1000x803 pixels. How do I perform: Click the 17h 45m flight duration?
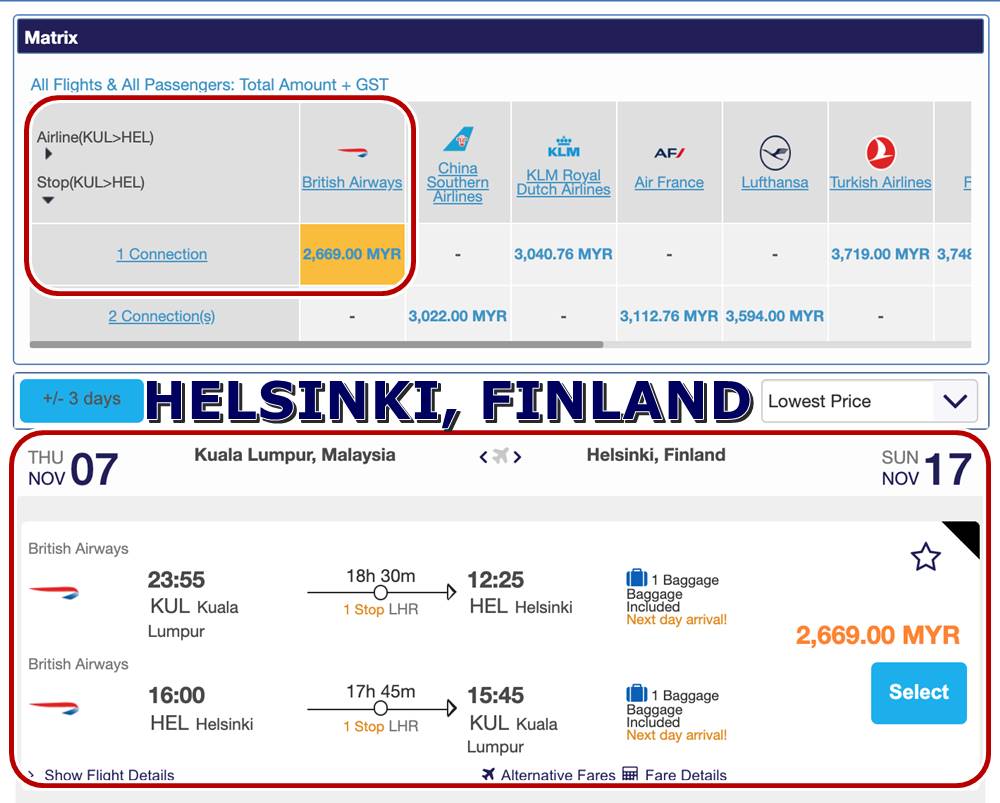(381, 691)
